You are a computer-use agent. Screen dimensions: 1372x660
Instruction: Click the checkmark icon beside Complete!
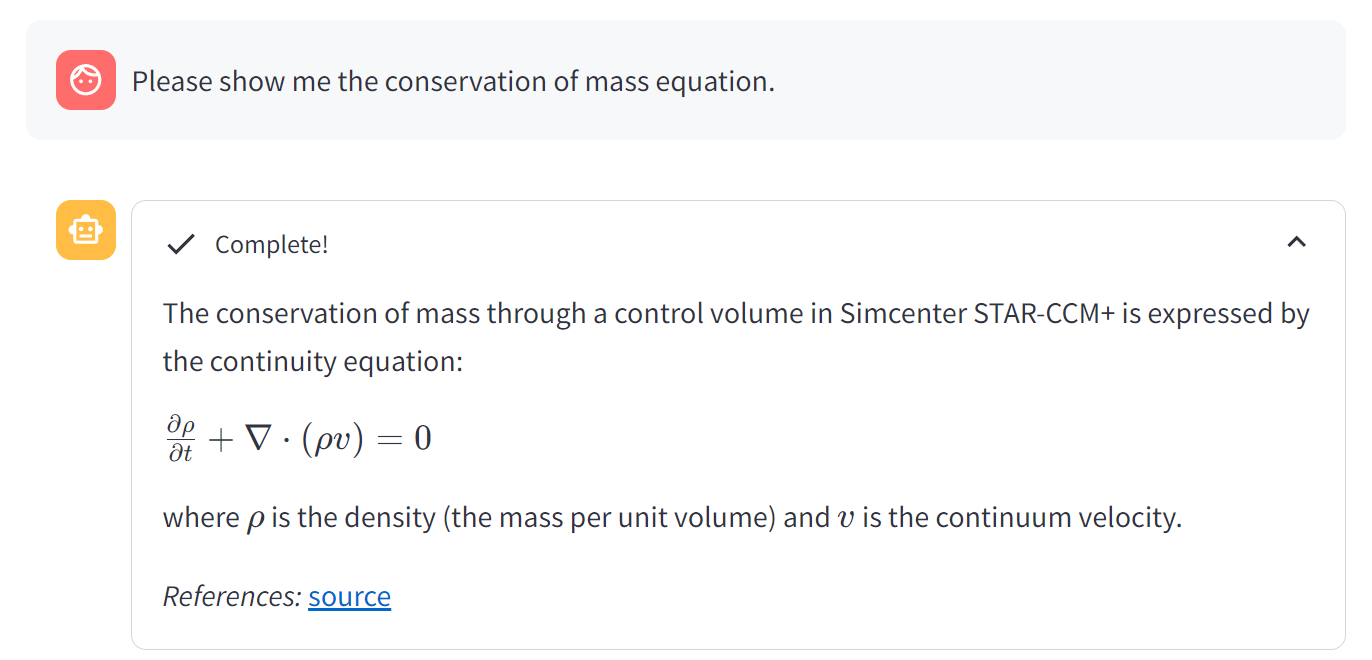[180, 244]
